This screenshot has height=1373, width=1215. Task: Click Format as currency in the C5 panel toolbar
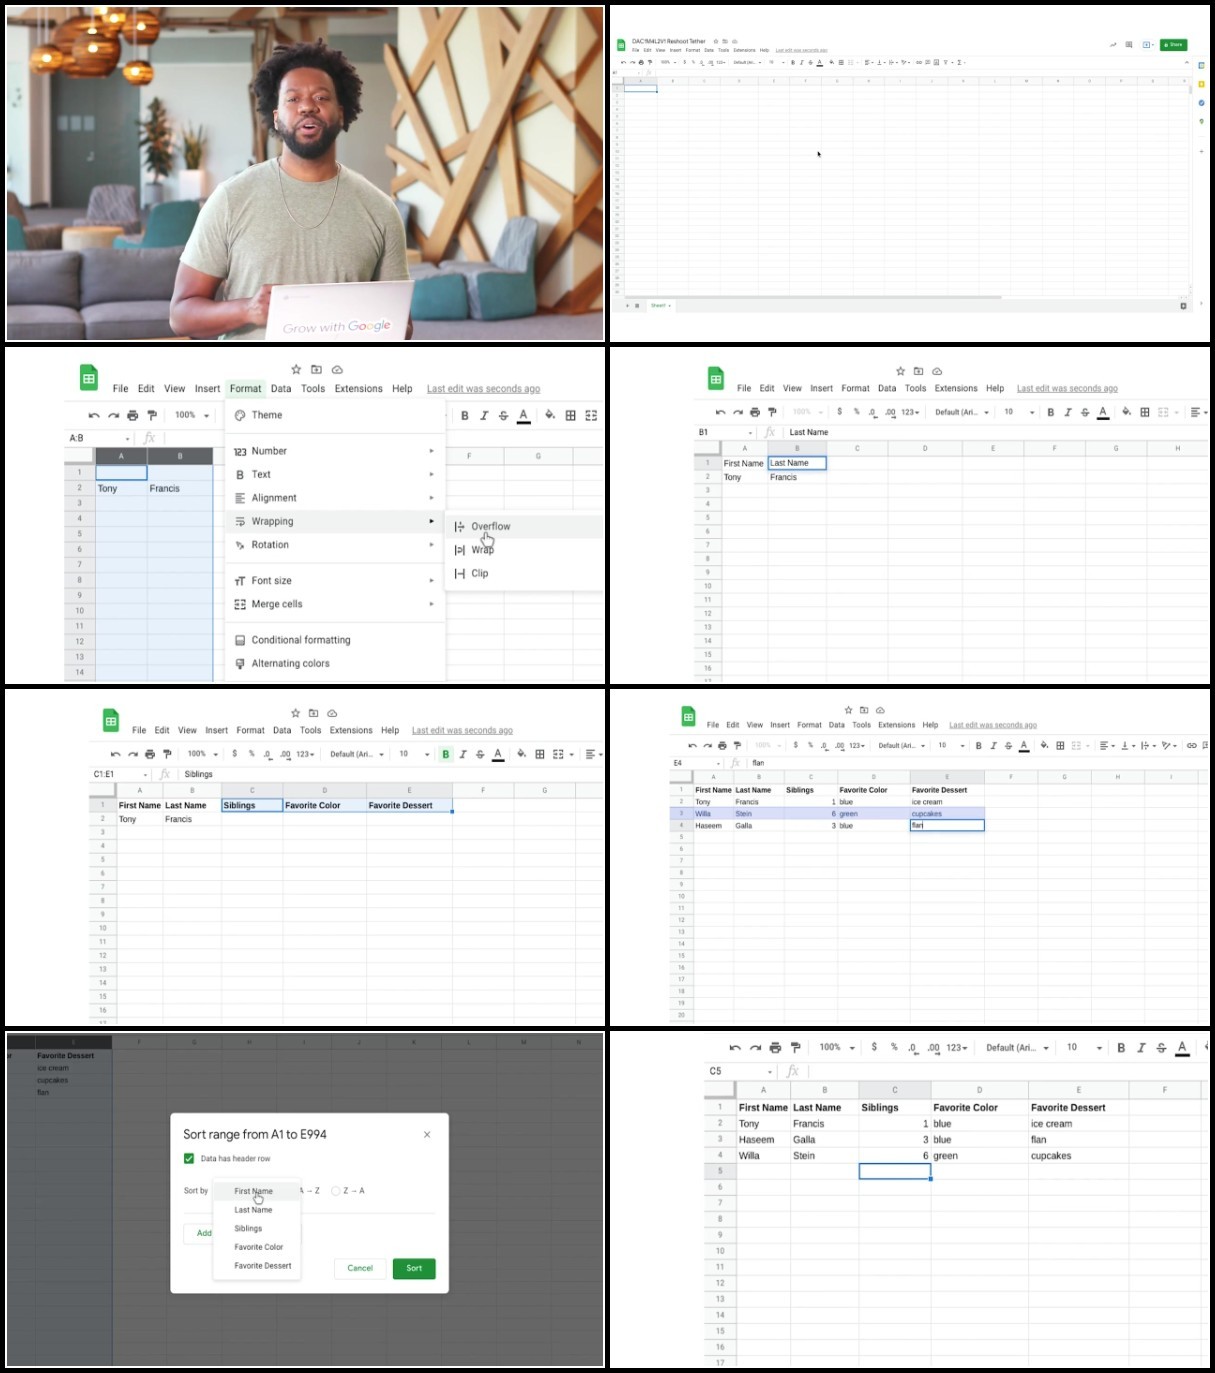(874, 1047)
